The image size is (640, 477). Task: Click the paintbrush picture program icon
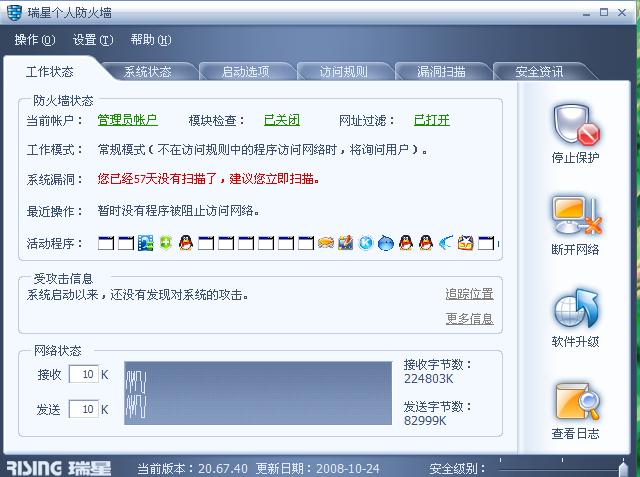tap(345, 243)
